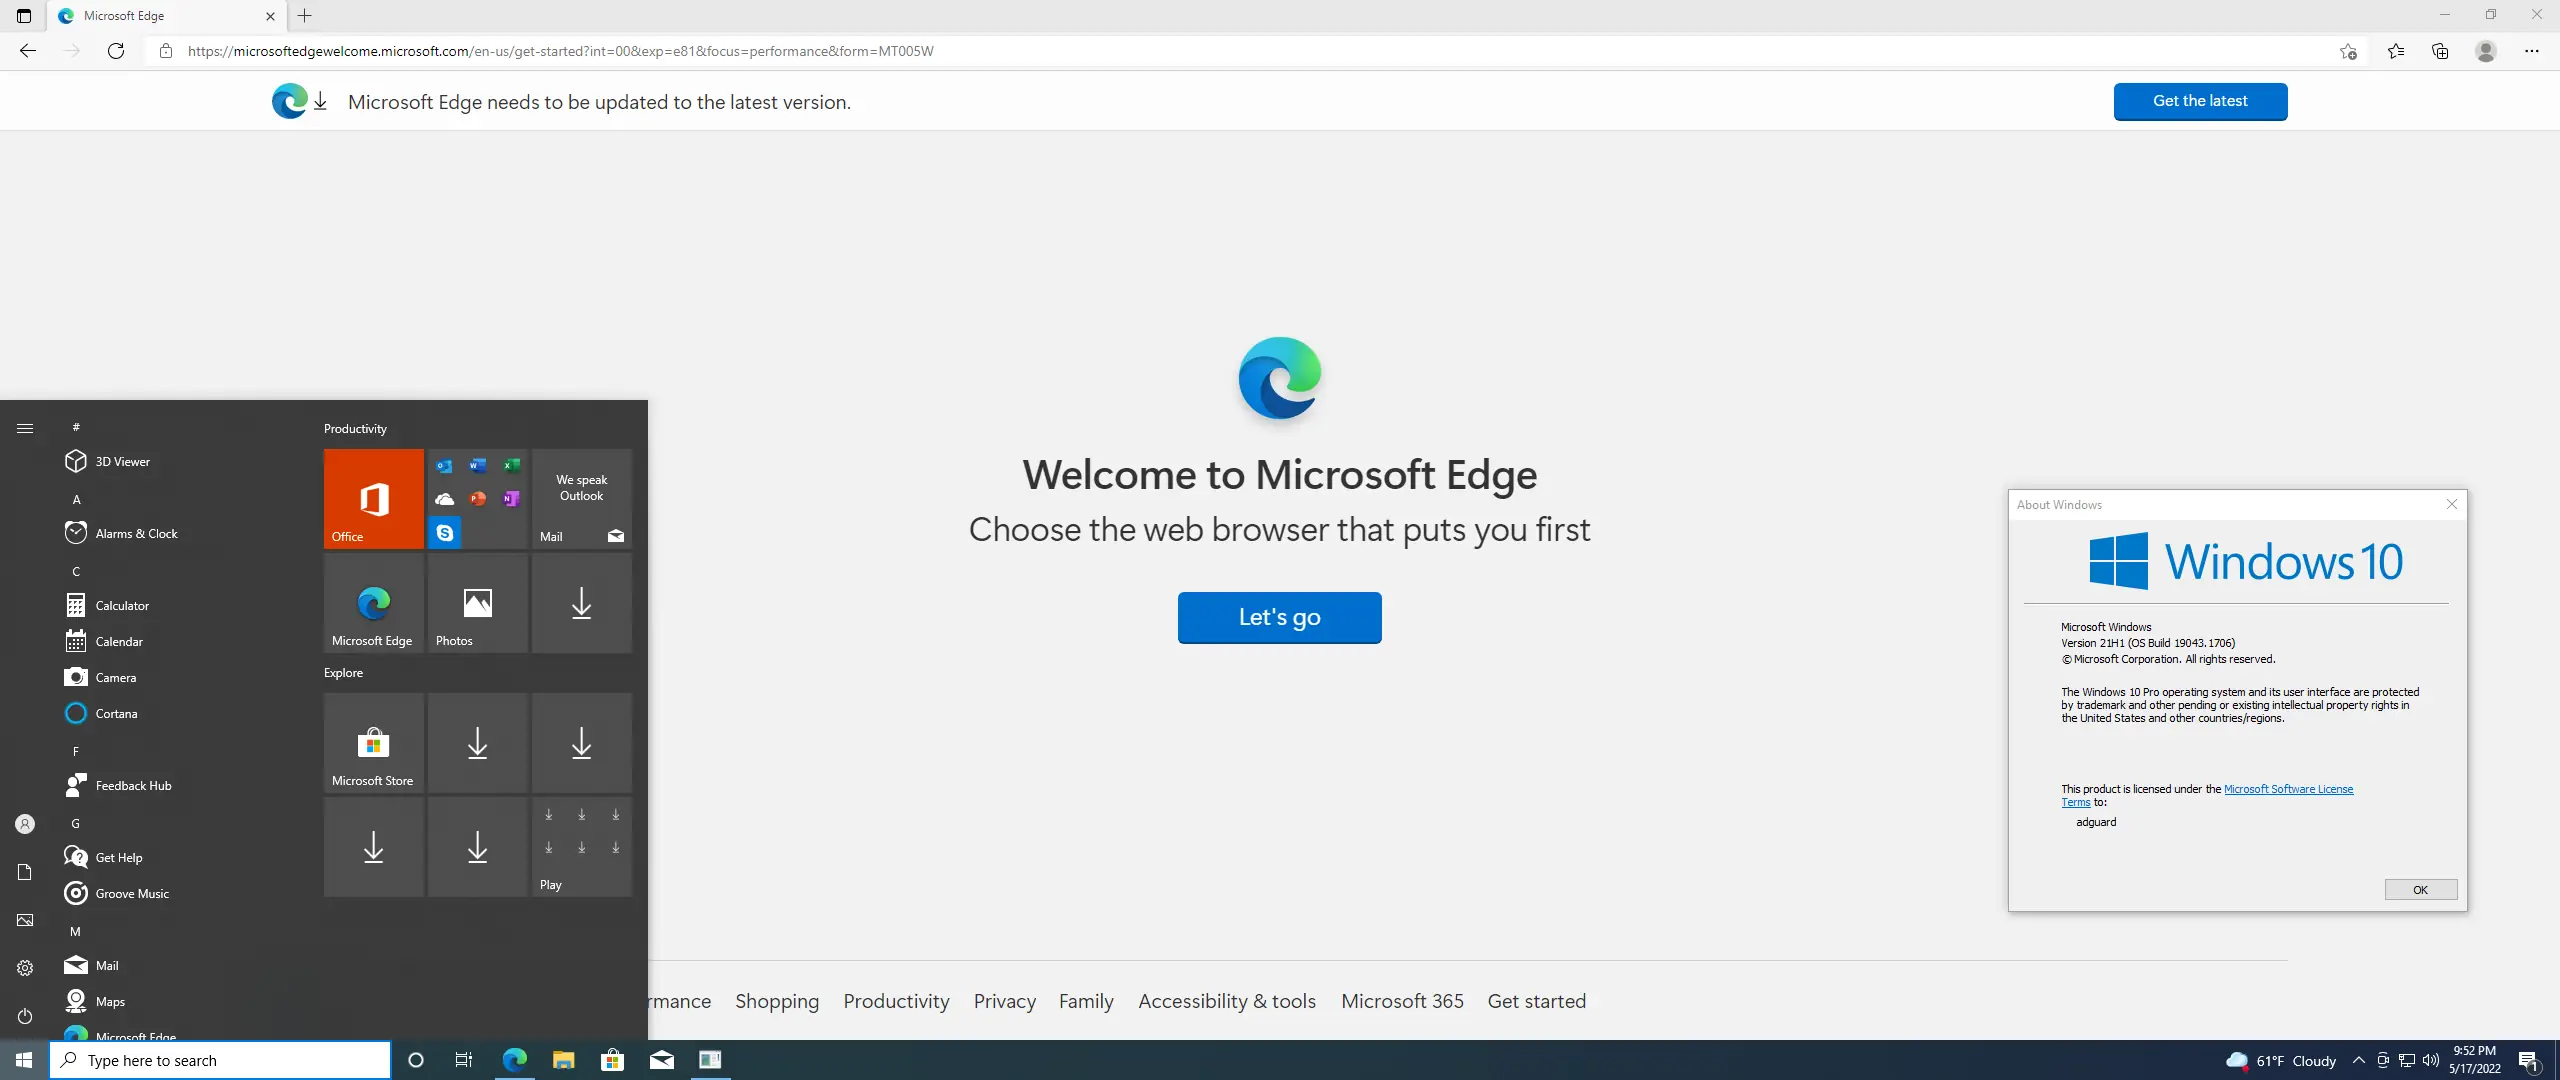Select the Shopping tab on welcome page
This screenshot has width=2560, height=1080.
(776, 1001)
